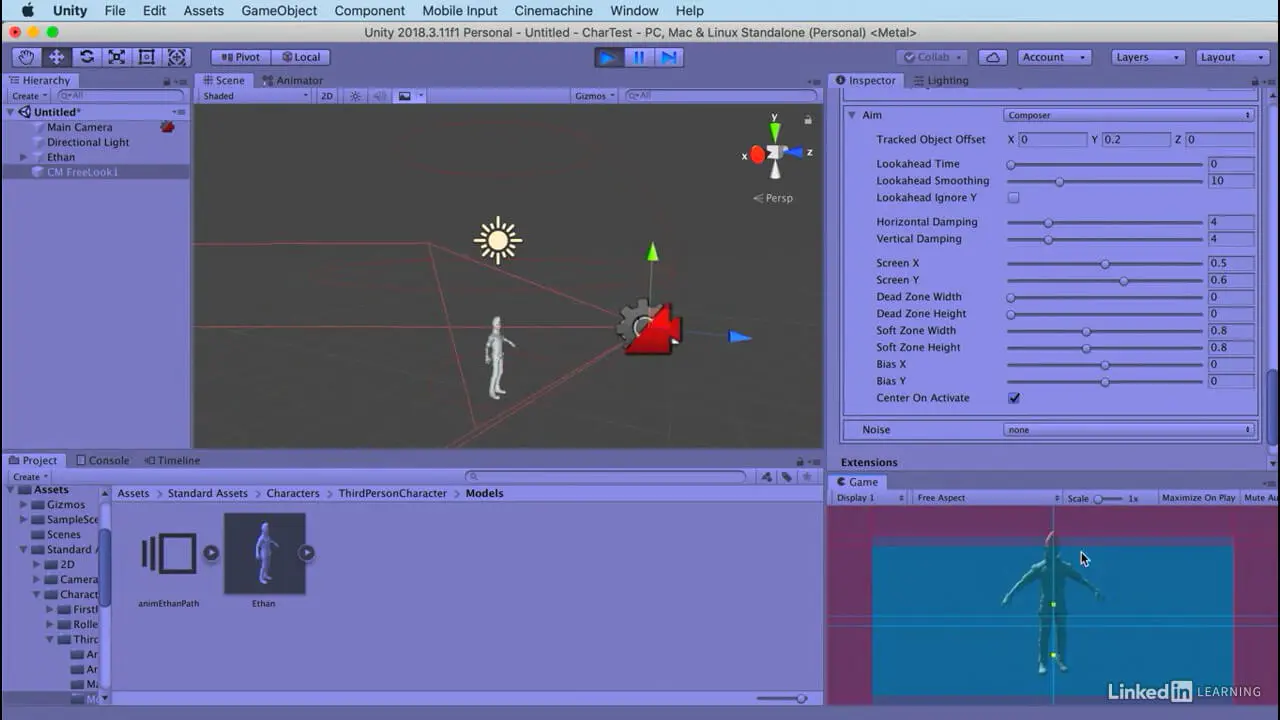Screen dimensions: 1280x720
Task: Collapse the Aim section
Action: click(x=852, y=115)
